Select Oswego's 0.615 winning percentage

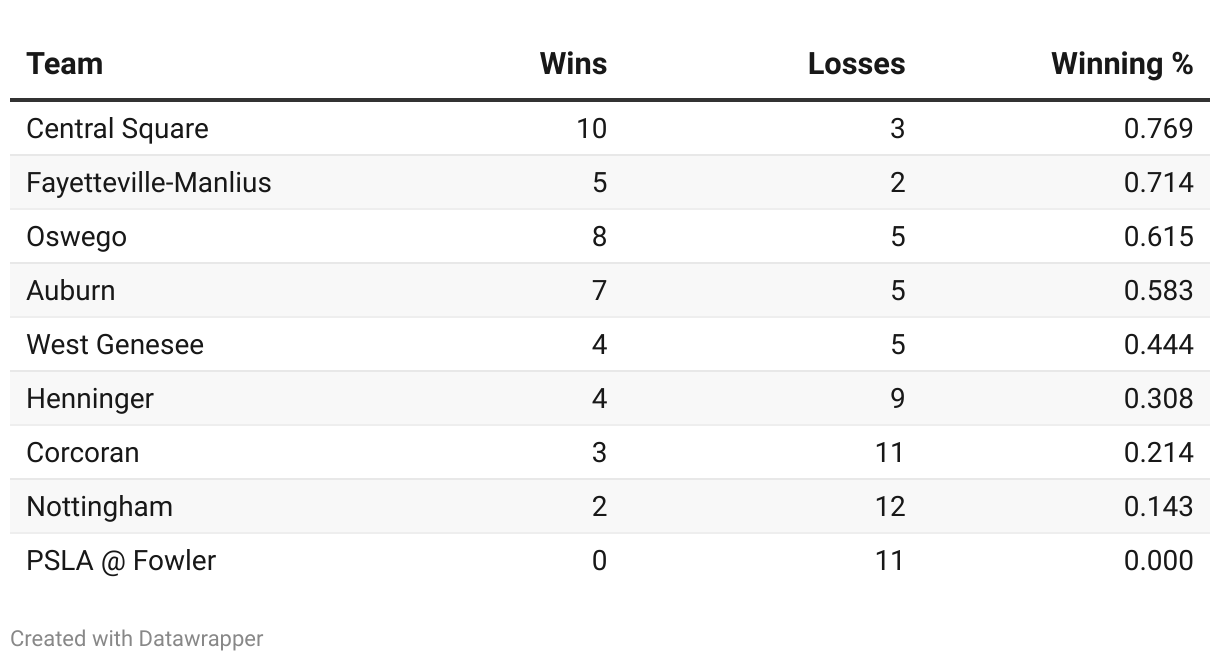(x=1158, y=237)
